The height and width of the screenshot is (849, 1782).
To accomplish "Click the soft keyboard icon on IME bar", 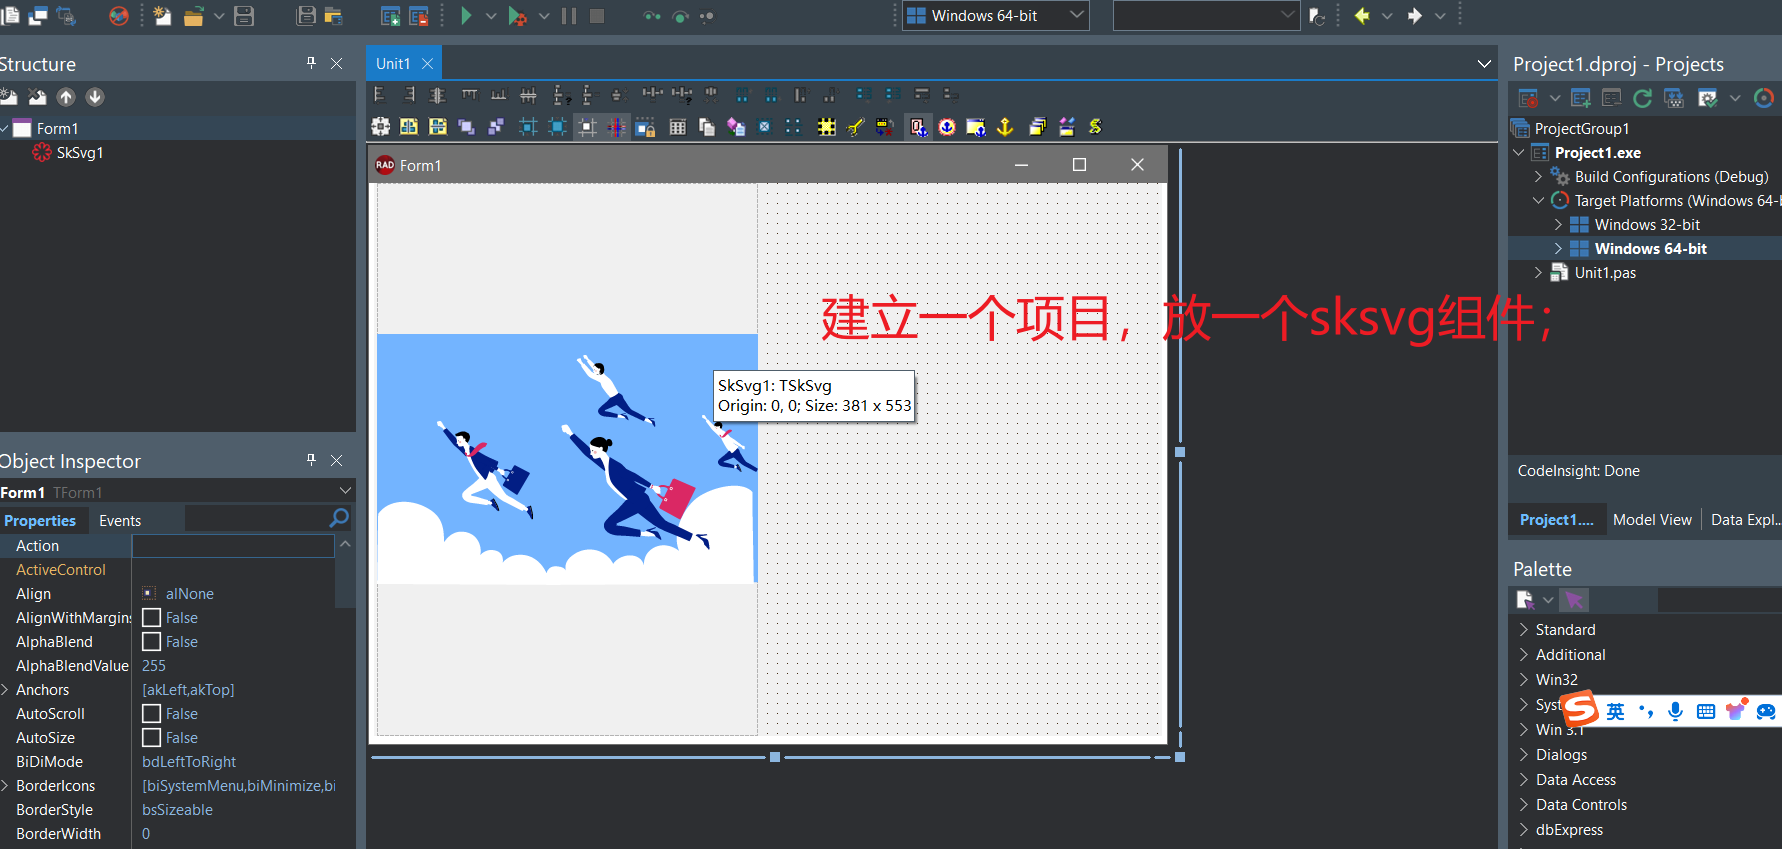I will pyautogui.click(x=1706, y=711).
